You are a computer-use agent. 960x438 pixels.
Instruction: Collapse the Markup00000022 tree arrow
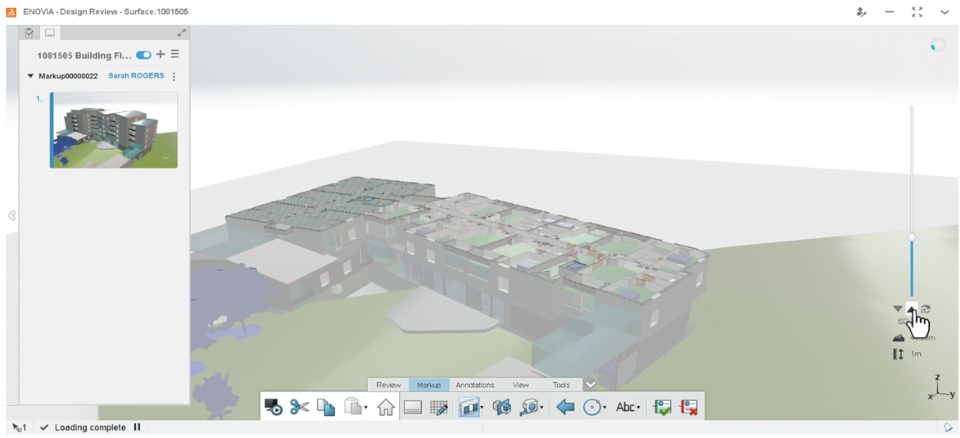coord(31,77)
